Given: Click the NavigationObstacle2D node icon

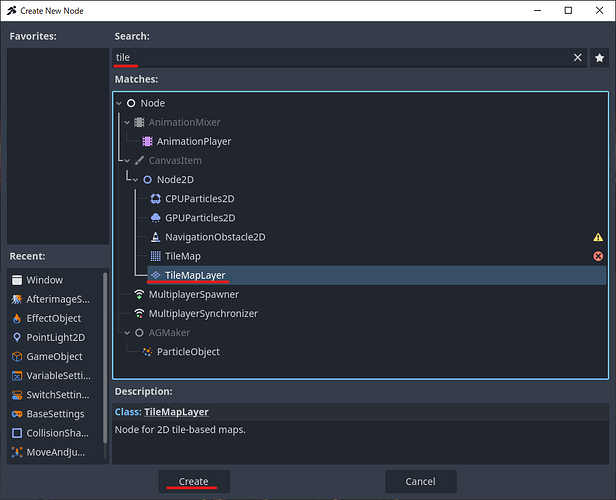Looking at the screenshot, I should (155, 237).
